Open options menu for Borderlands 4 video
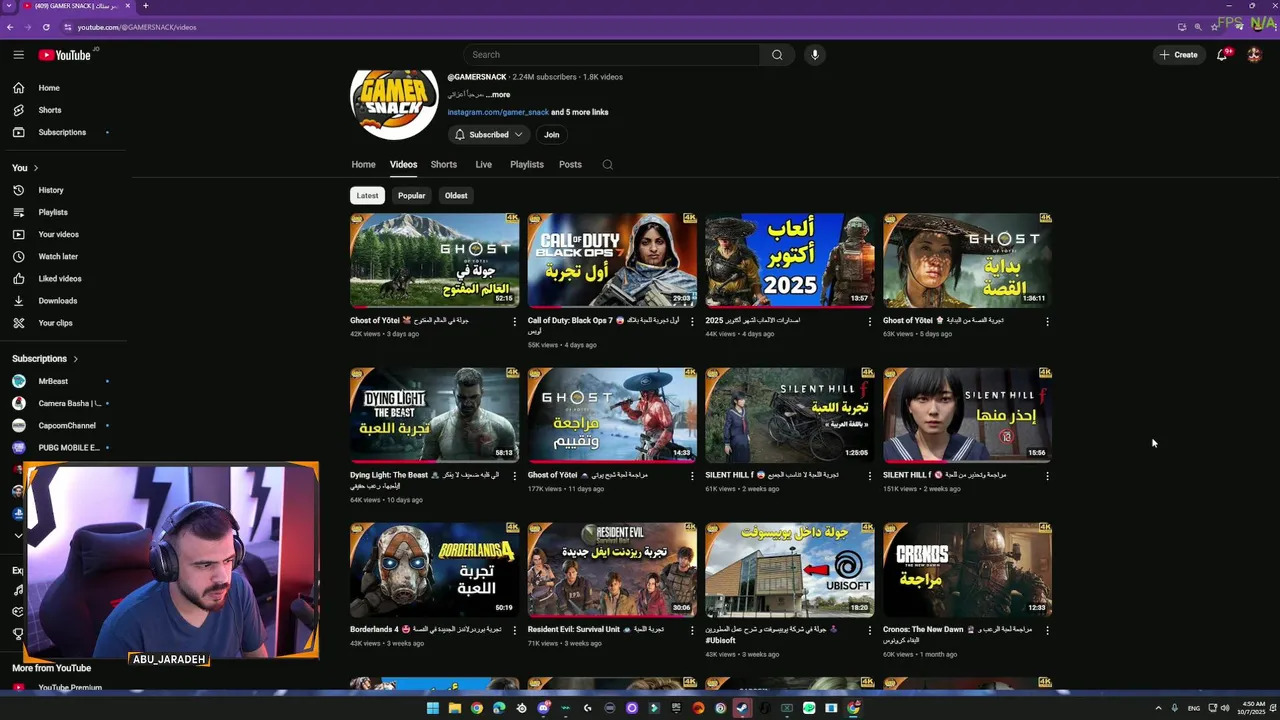 coord(515,630)
